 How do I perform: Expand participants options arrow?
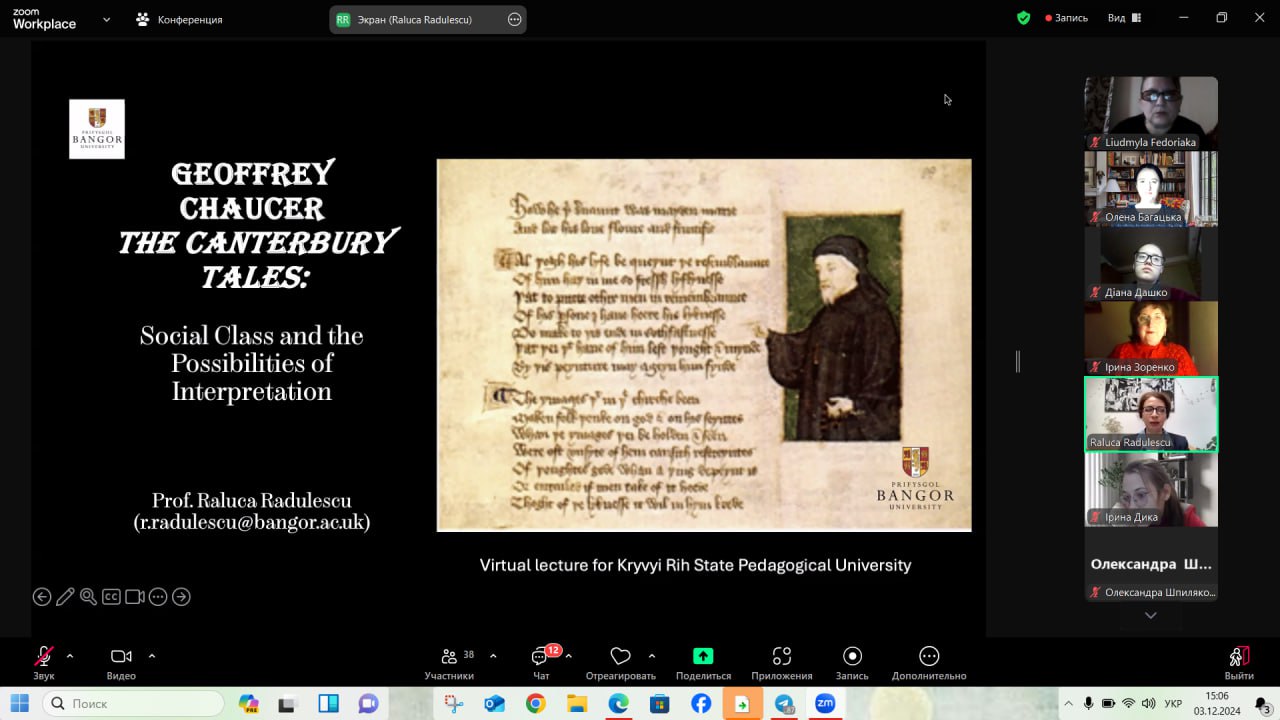tap(493, 656)
